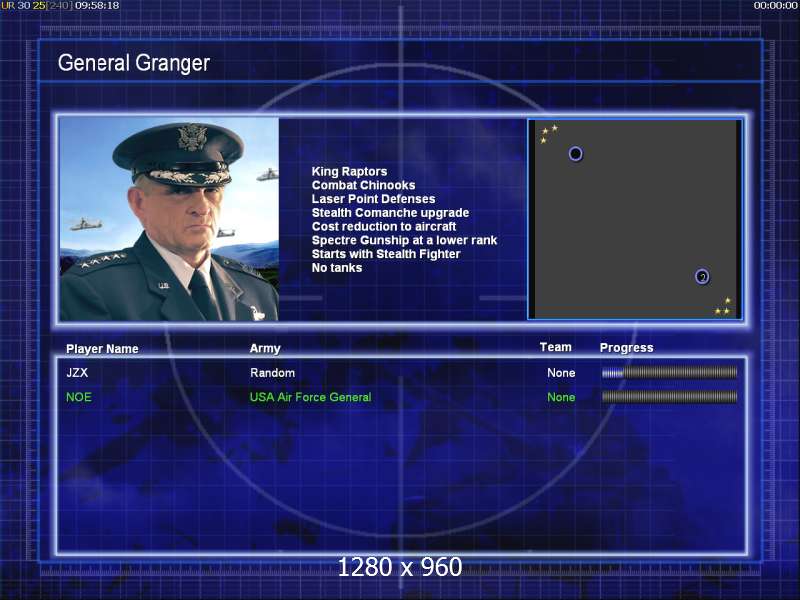The image size is (800, 600).
Task: Click the star cluster beside the unnumbered minimap marker
Action: tap(549, 134)
